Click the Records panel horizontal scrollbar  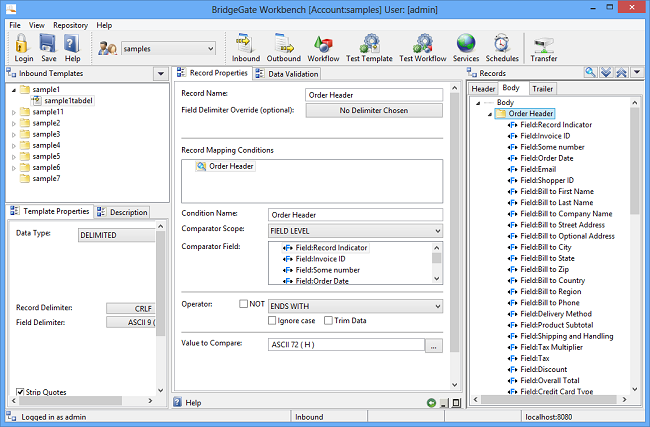click(x=550, y=399)
